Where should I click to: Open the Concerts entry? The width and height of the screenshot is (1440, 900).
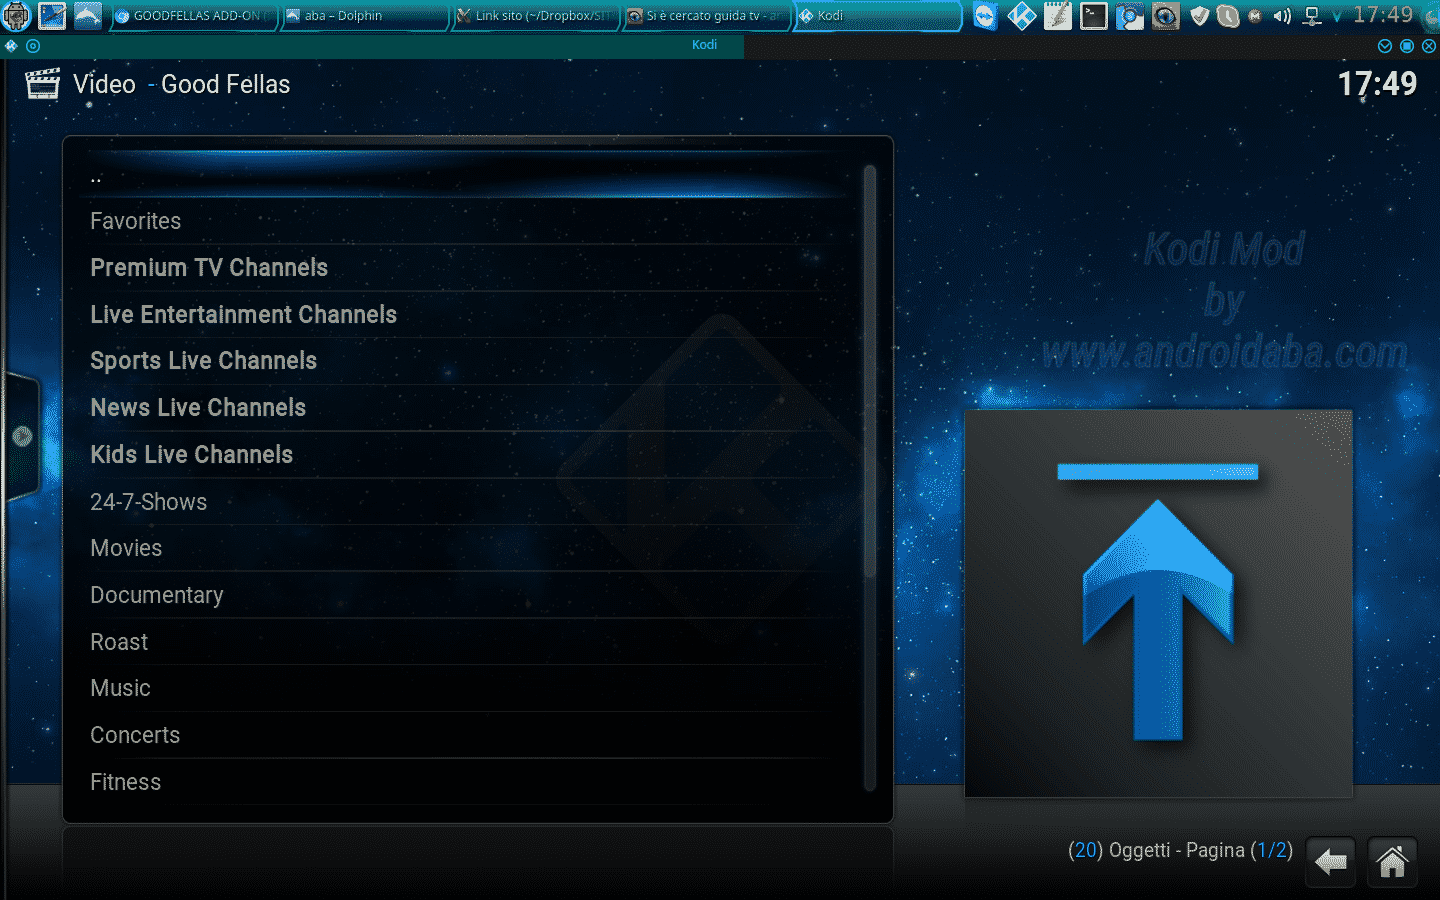[470, 735]
